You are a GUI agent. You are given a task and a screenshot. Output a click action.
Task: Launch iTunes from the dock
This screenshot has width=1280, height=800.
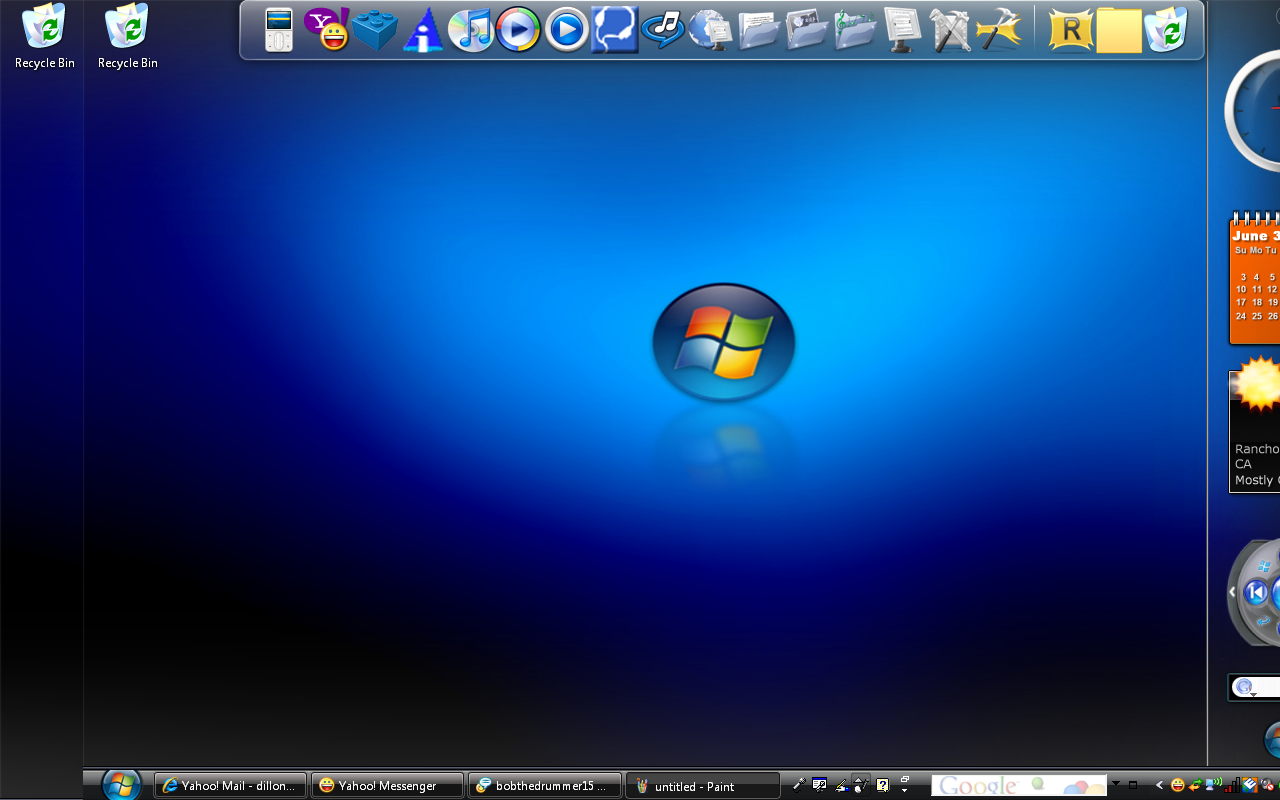[471, 30]
